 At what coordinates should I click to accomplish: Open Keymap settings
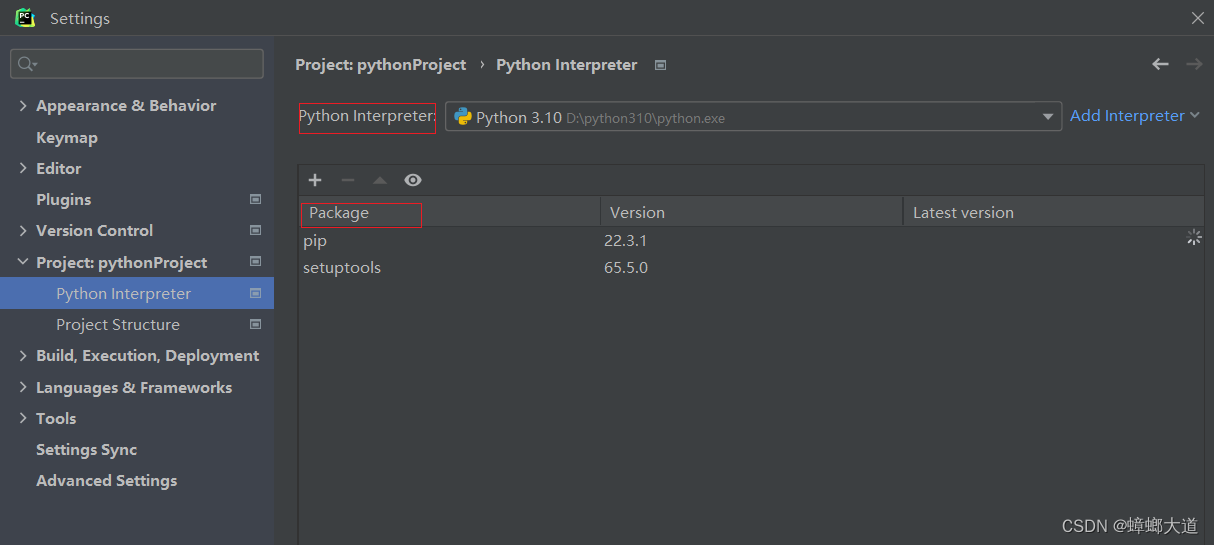67,137
